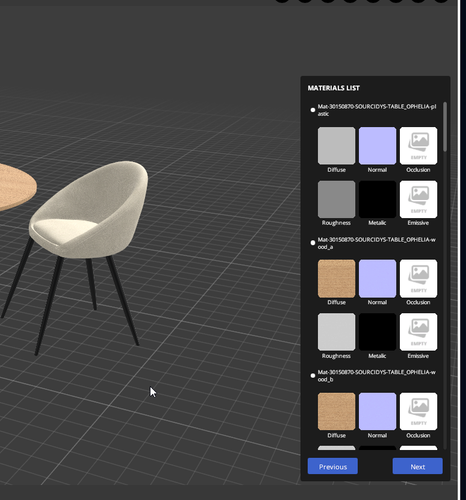Click the materials list scrollbar thumb
Viewport: 466px width, 500px height.
pyautogui.click(x=445, y=127)
